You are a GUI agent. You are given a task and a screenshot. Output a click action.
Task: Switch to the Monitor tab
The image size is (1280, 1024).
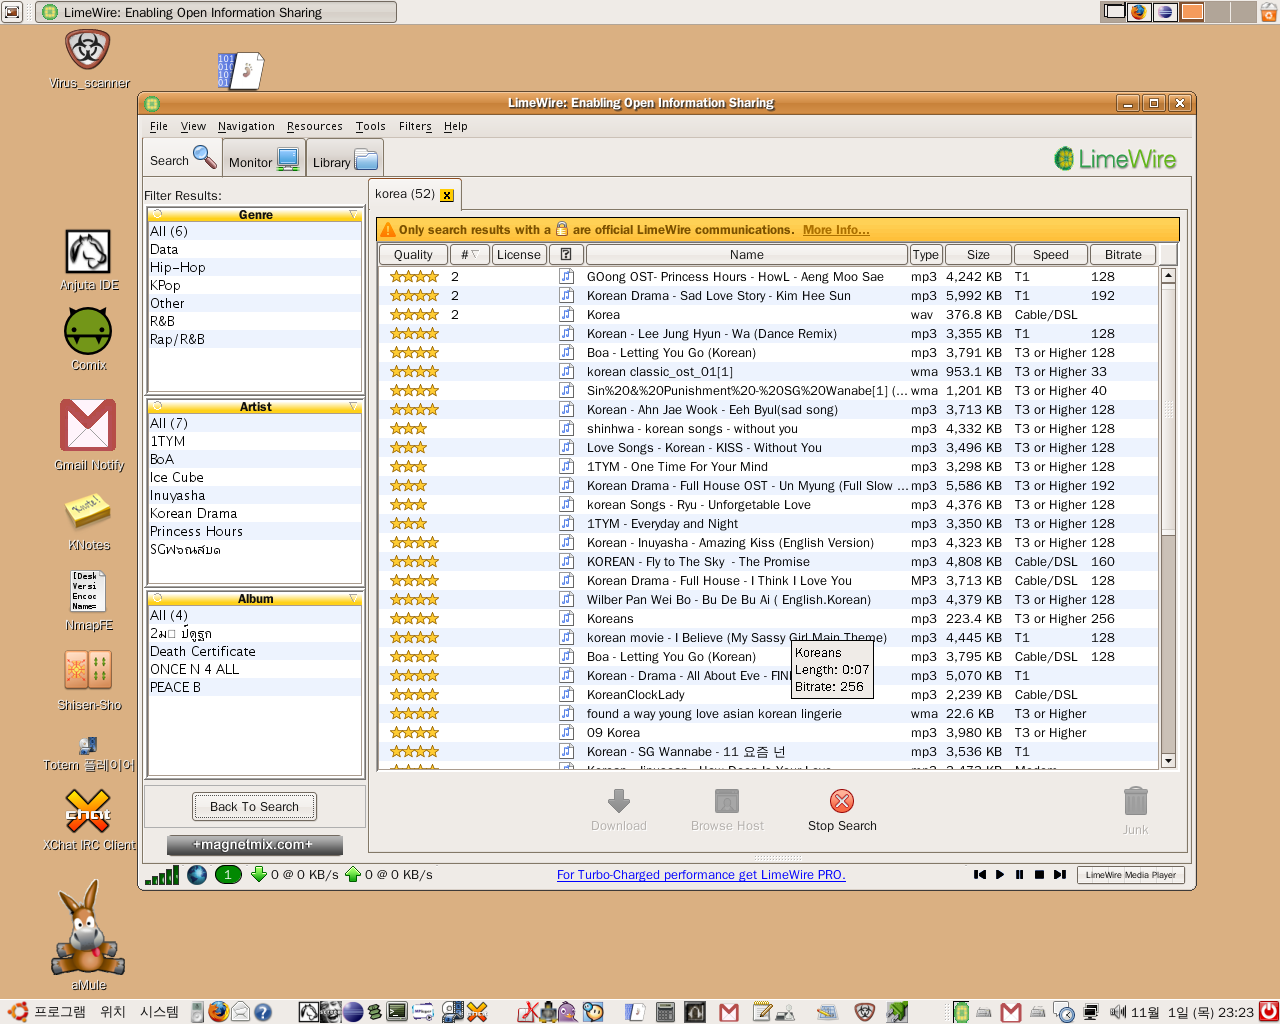tap(263, 161)
